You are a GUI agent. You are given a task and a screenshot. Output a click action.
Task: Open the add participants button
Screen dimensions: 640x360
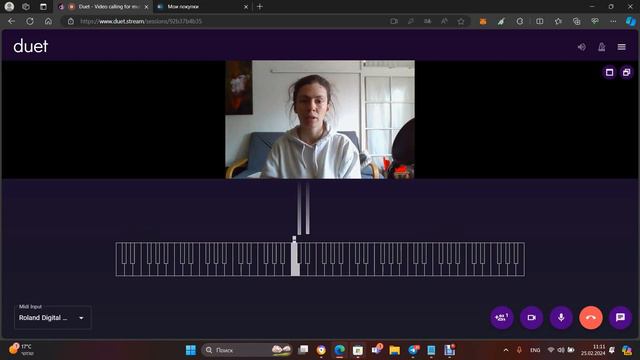tap(502, 317)
